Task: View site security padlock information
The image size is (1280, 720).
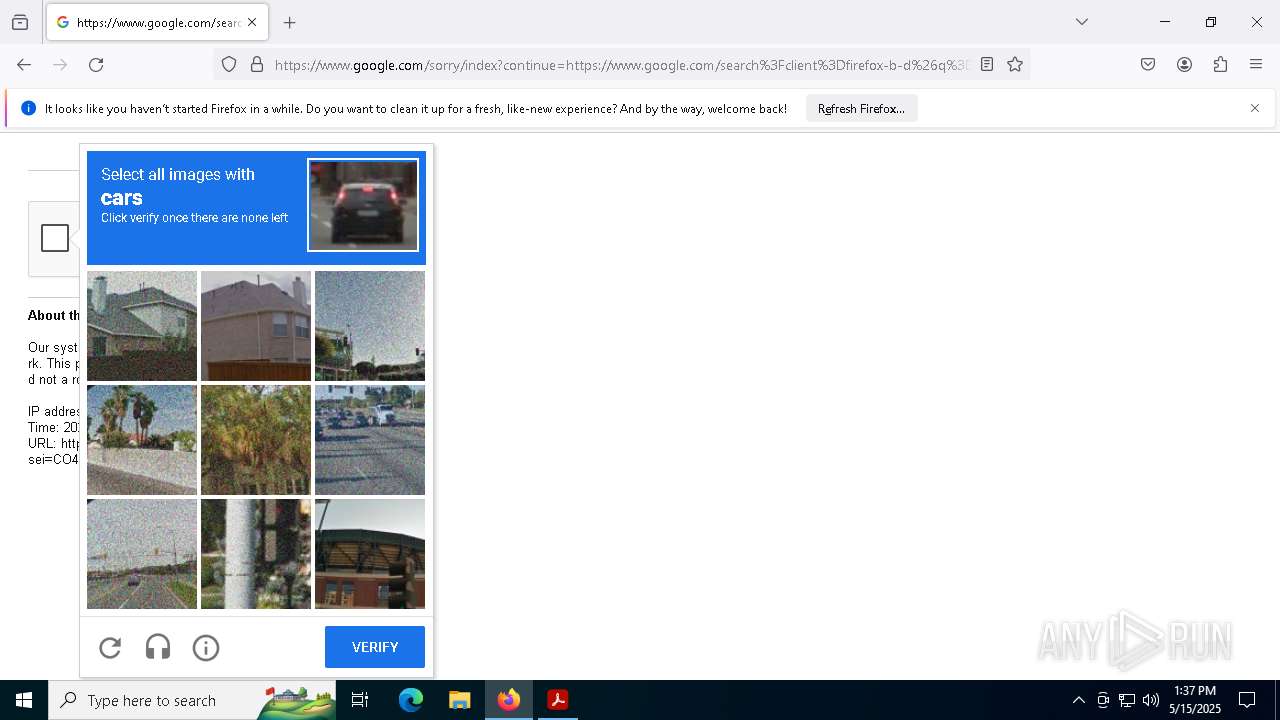Action: [257, 65]
